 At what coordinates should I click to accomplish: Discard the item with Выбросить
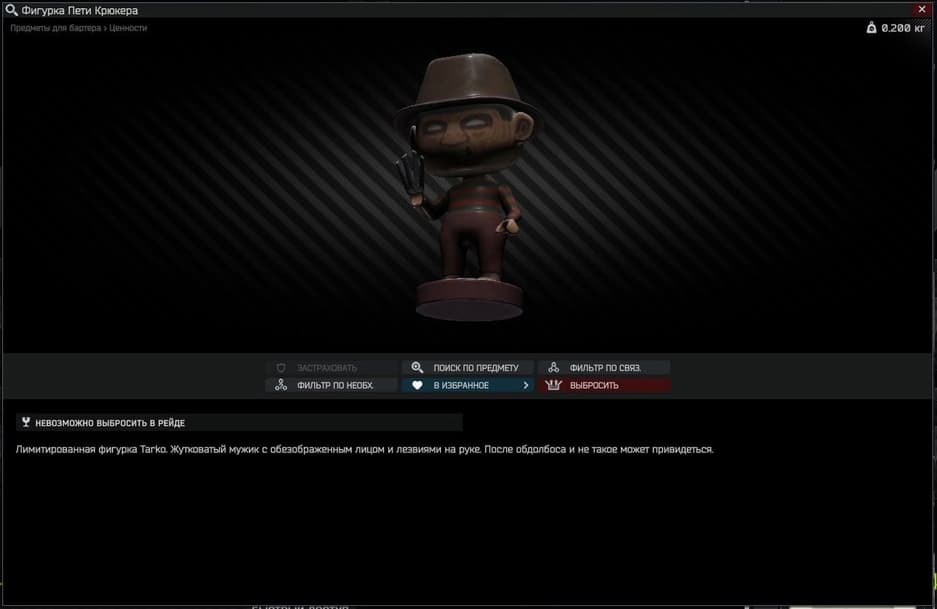click(x=604, y=385)
